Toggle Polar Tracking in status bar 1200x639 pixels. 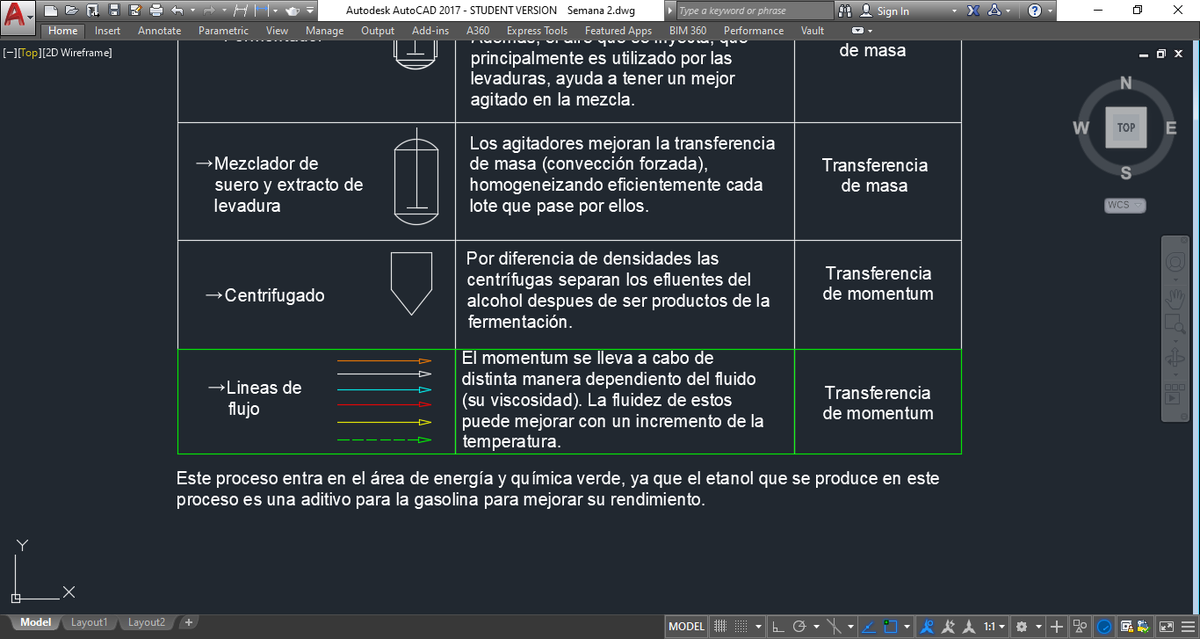[801, 627]
